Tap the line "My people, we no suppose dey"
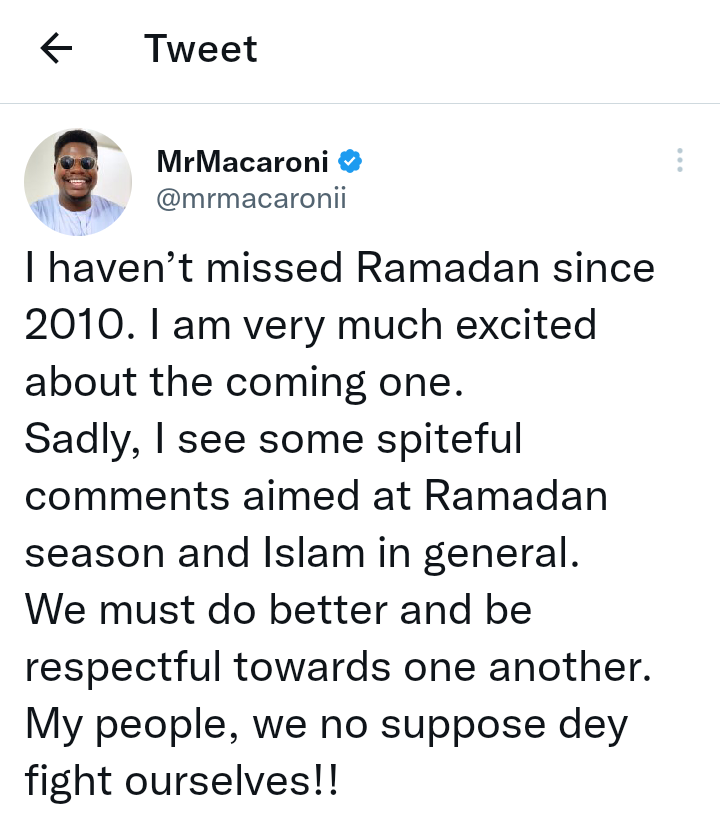 click(x=326, y=724)
